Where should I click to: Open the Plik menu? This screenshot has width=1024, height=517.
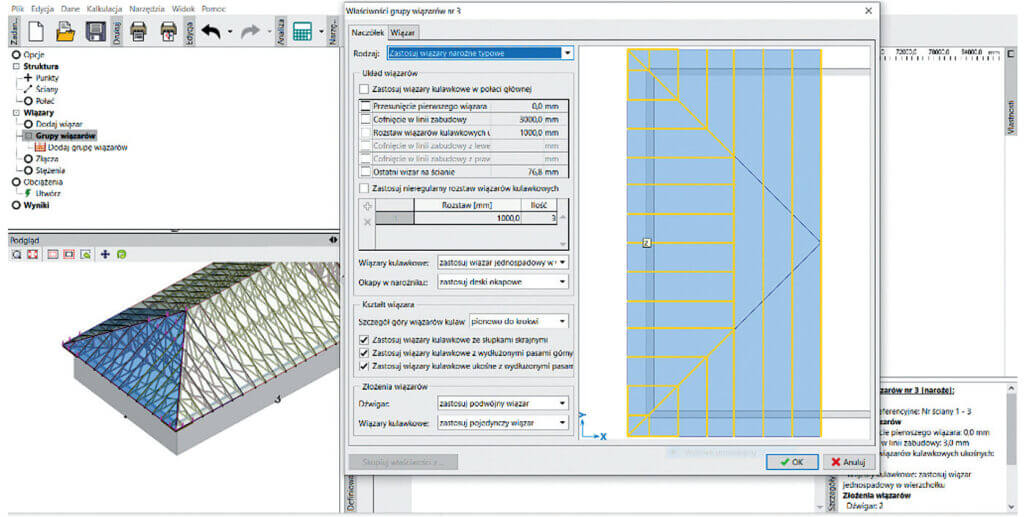tap(18, 9)
